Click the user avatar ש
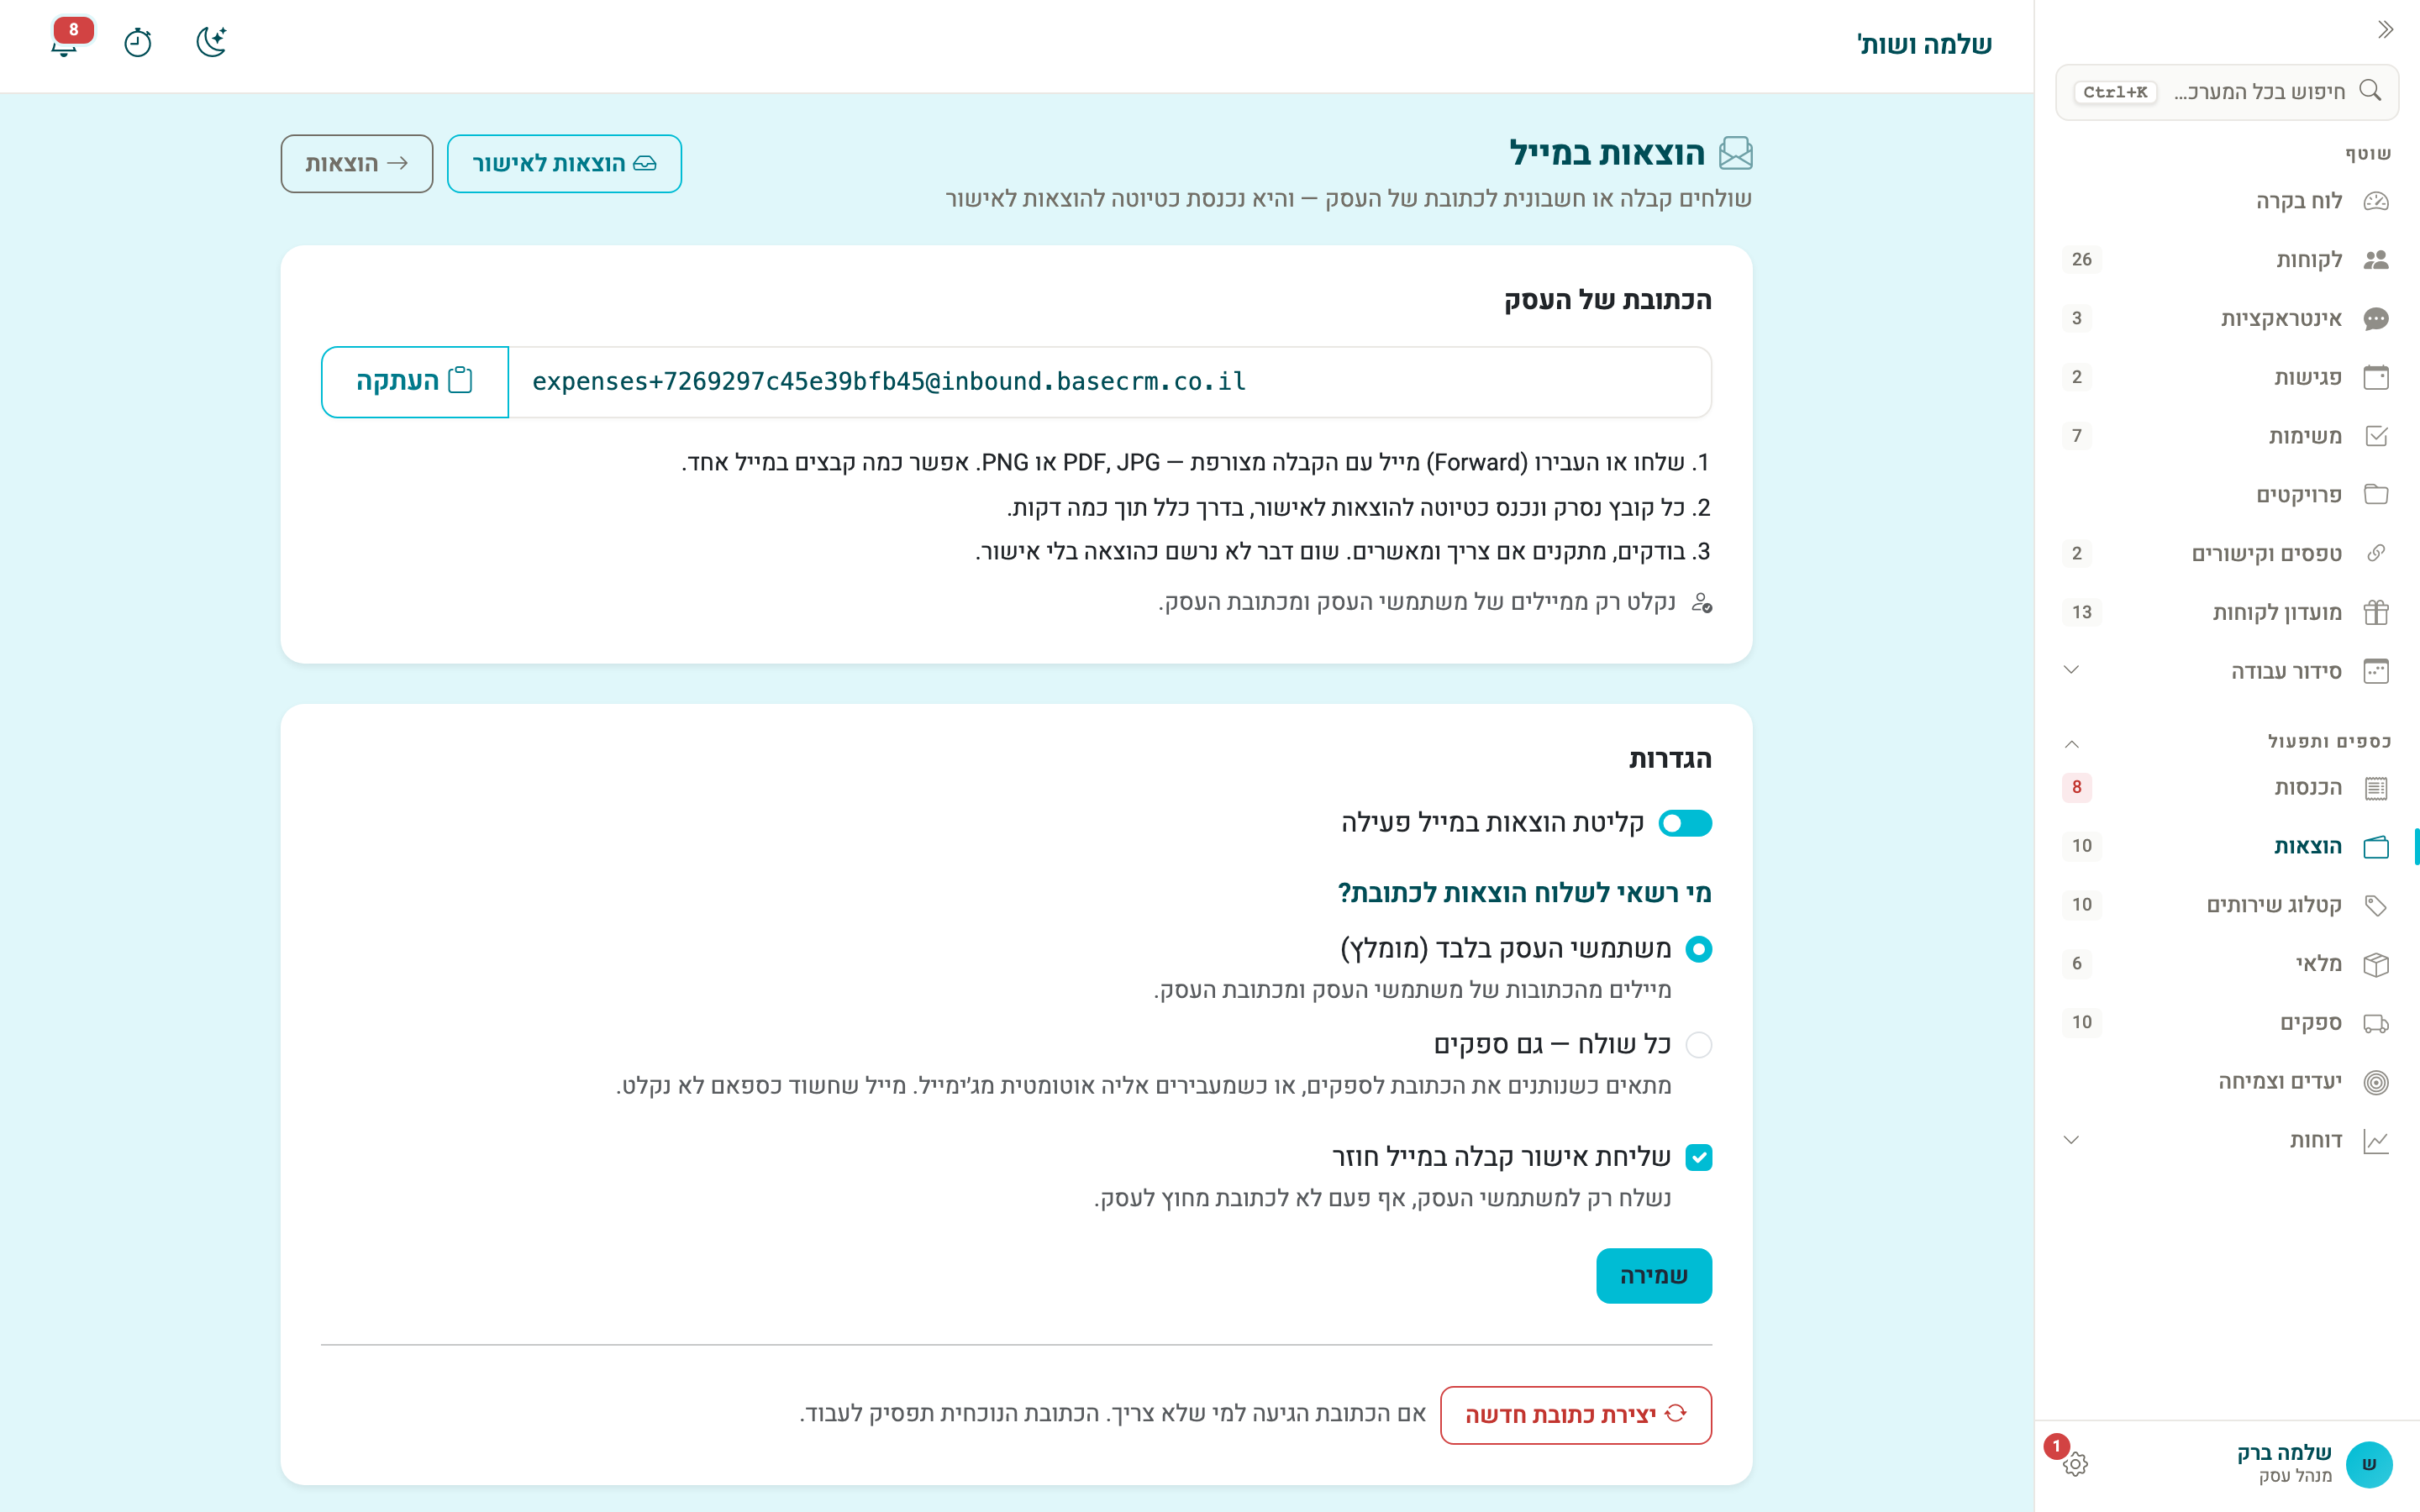This screenshot has height=1512, width=2420. 2369,1464
